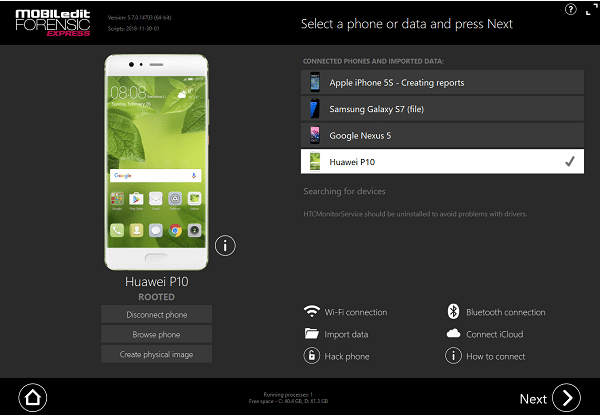The width and height of the screenshot is (600, 415).
Task: Click the ROOTED status label
Action: [157, 297]
